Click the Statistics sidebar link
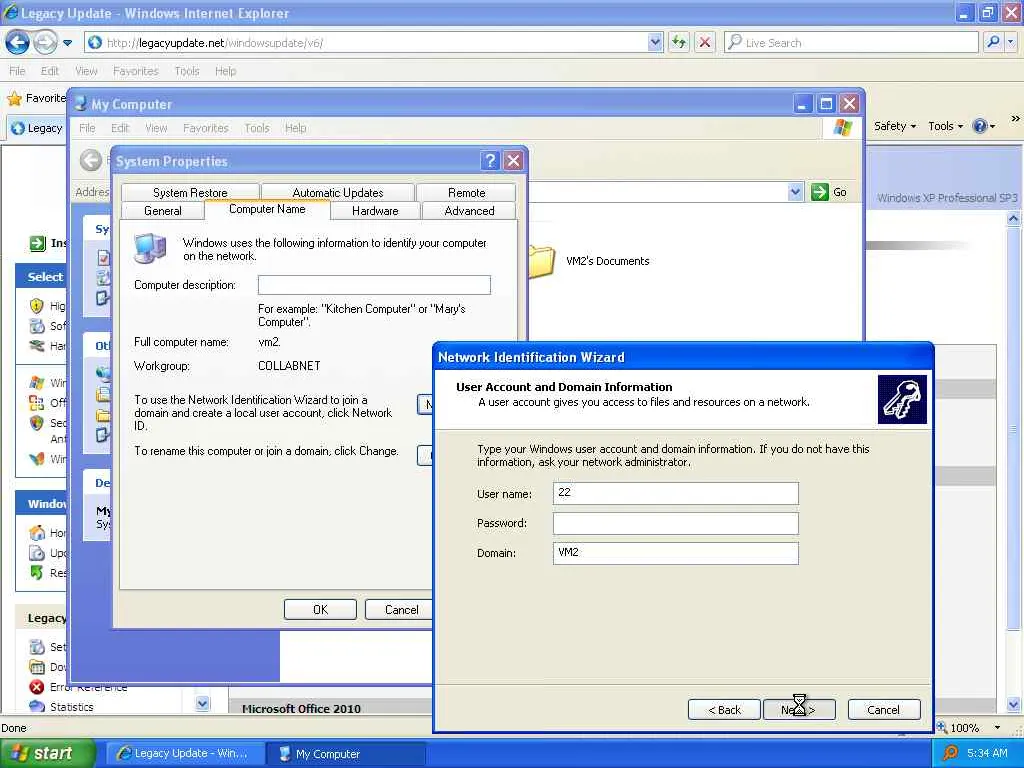The height and width of the screenshot is (768, 1024). (72, 707)
